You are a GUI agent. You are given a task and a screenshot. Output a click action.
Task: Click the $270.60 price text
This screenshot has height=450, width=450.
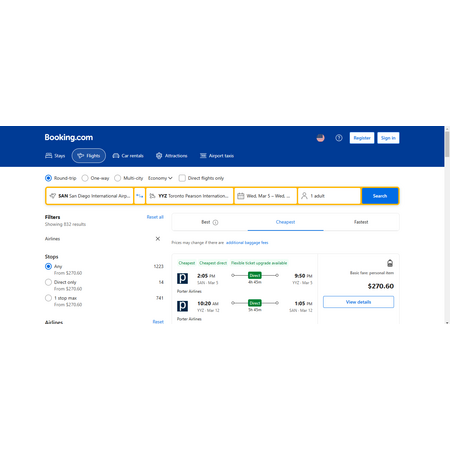381,286
